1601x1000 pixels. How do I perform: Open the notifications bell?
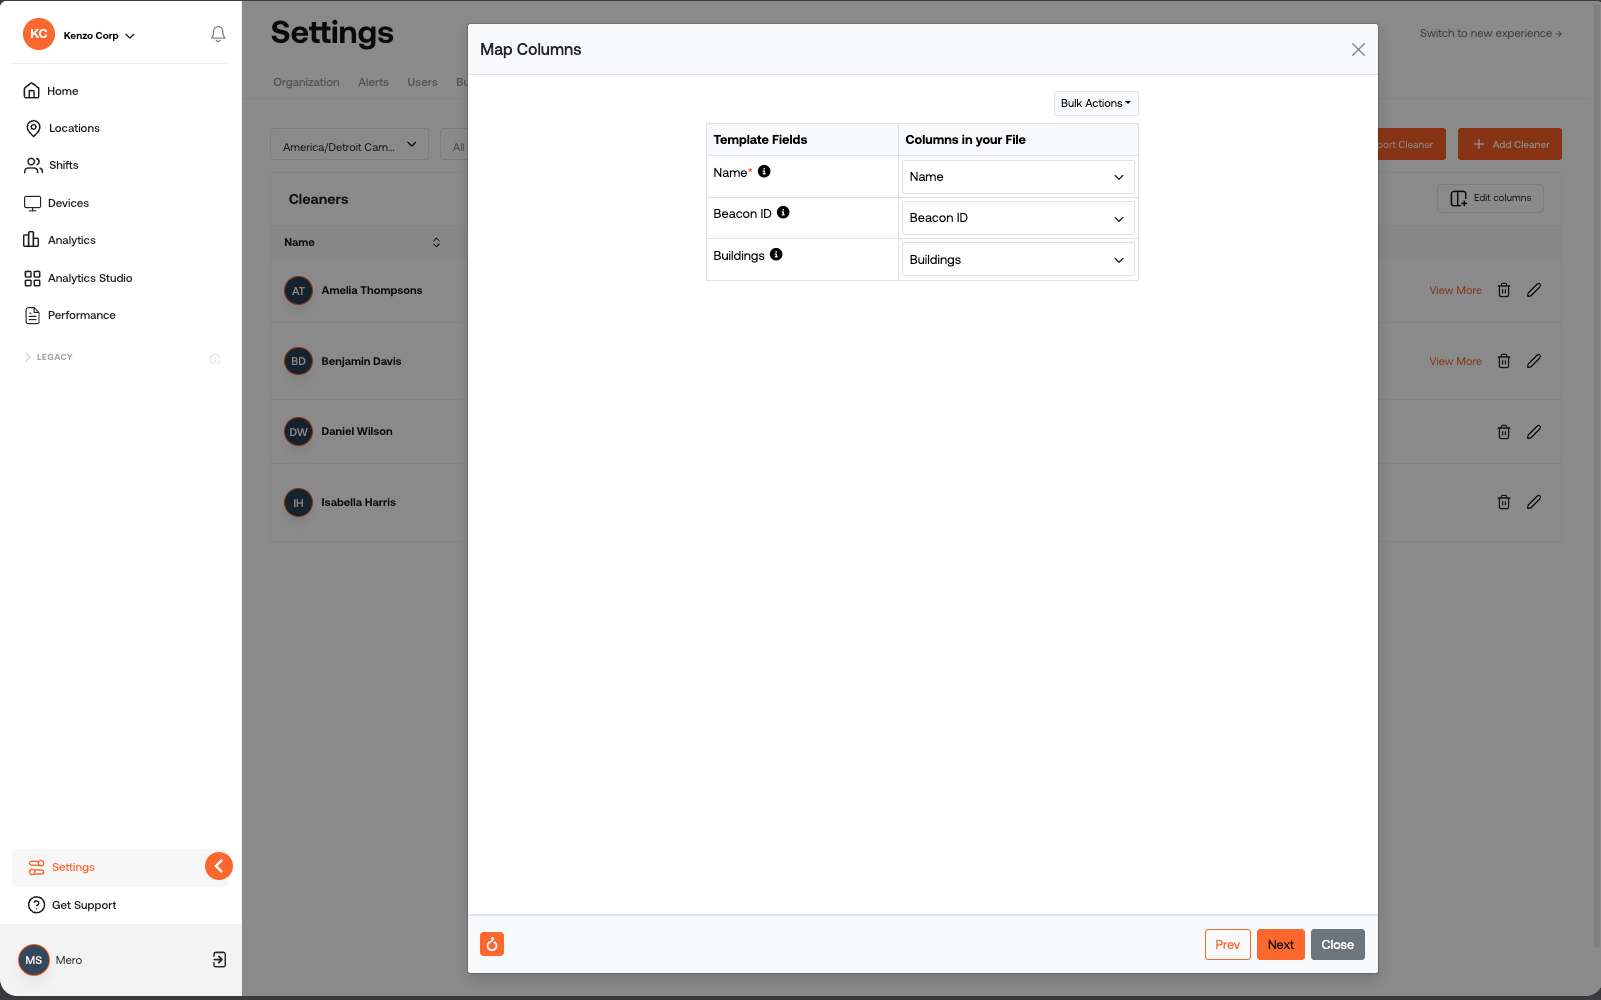pos(218,34)
